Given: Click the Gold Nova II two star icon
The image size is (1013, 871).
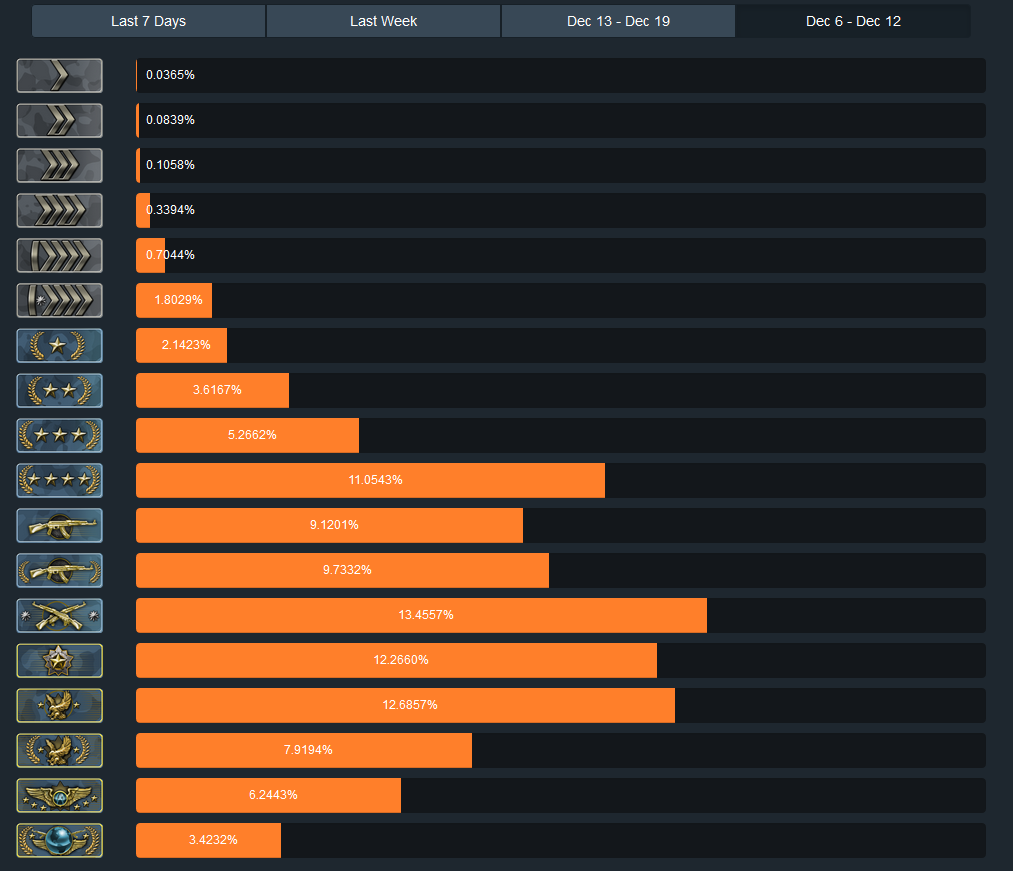Looking at the screenshot, I should click(x=59, y=390).
